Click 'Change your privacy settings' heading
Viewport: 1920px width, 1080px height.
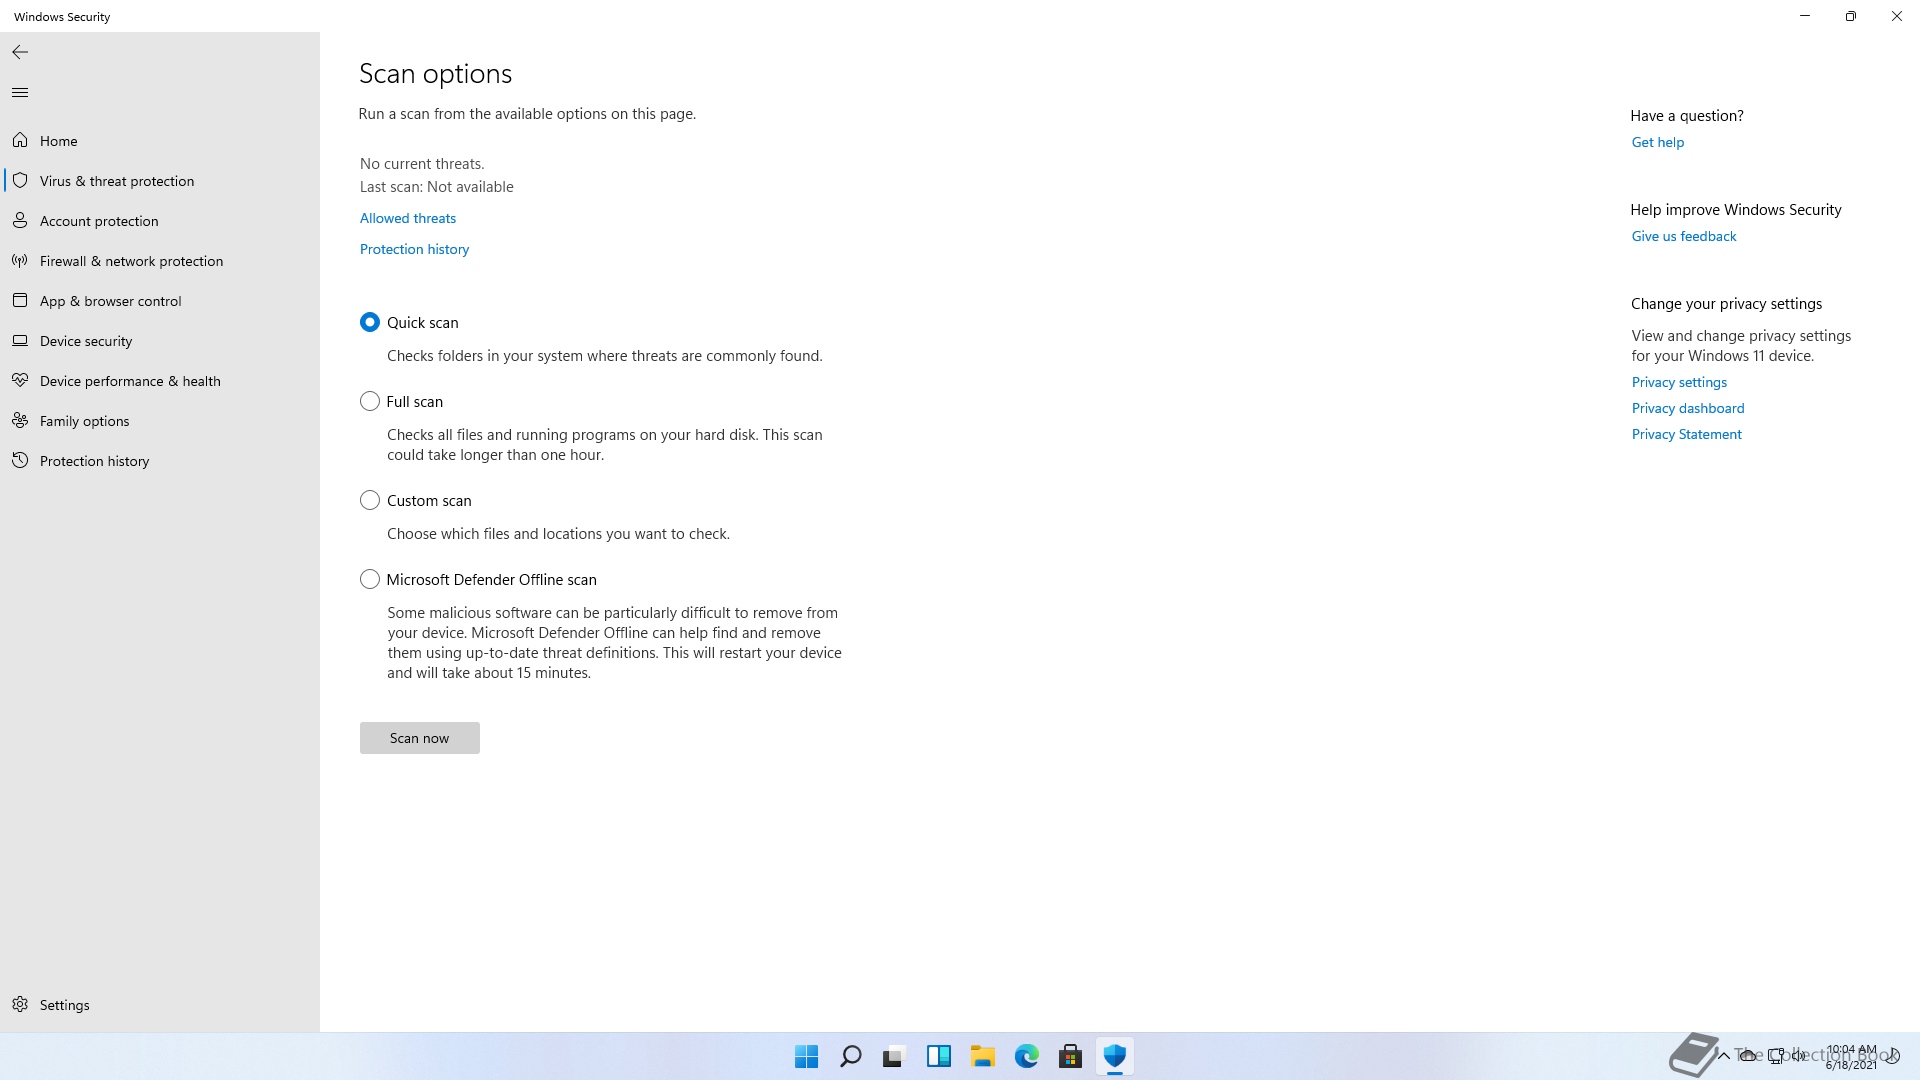[1727, 304]
